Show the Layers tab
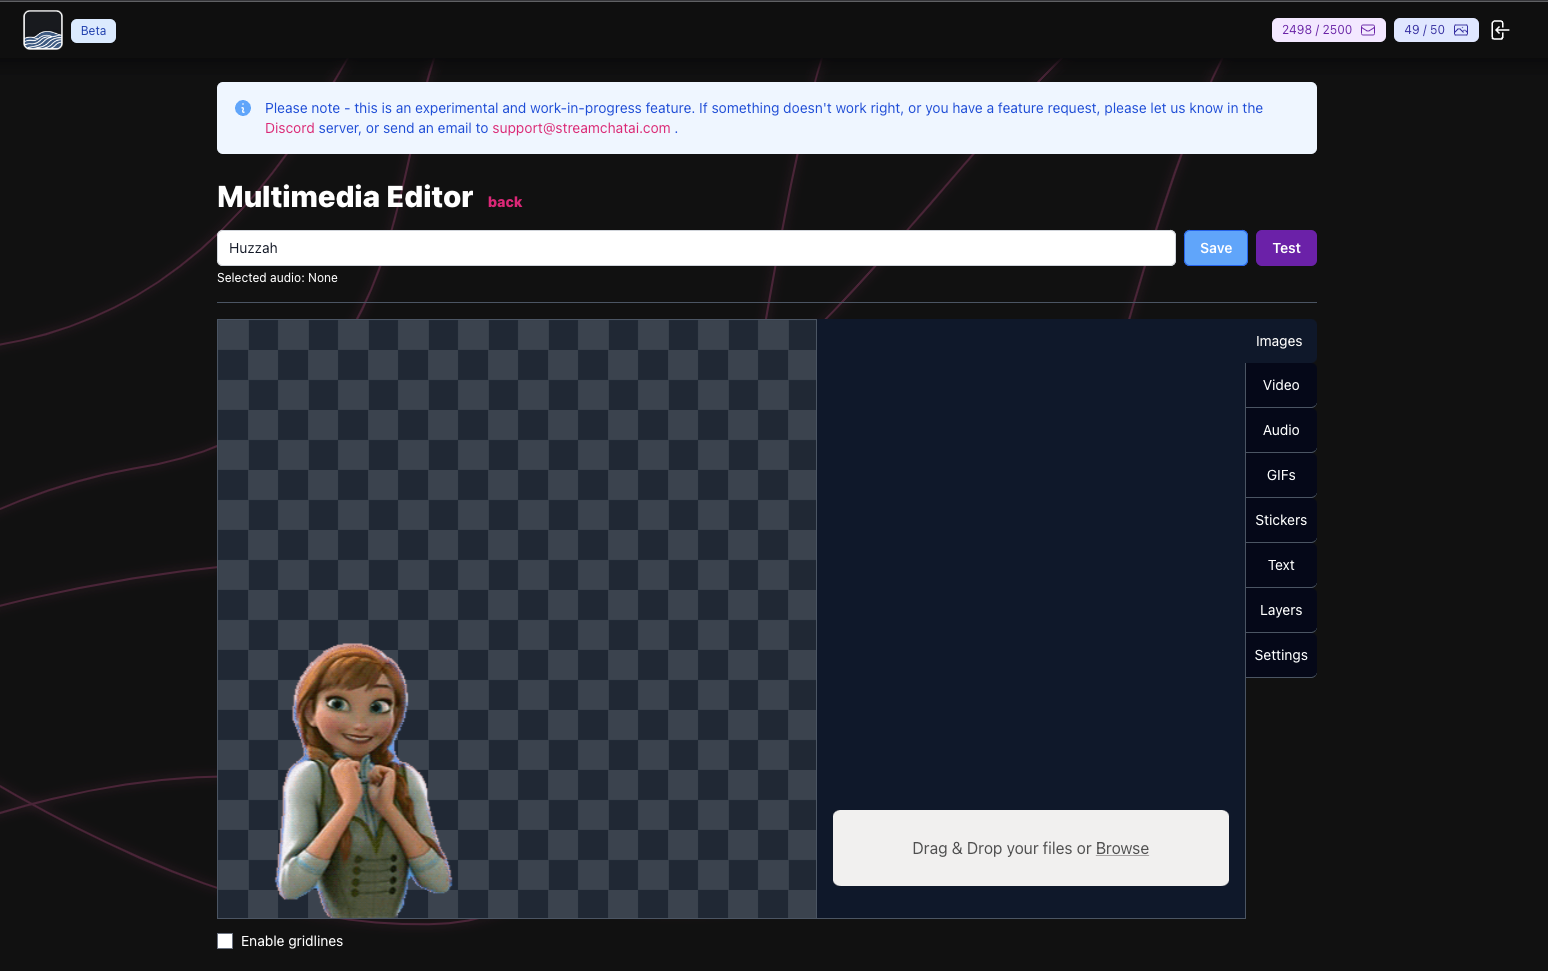The height and width of the screenshot is (971, 1548). pos(1280,610)
